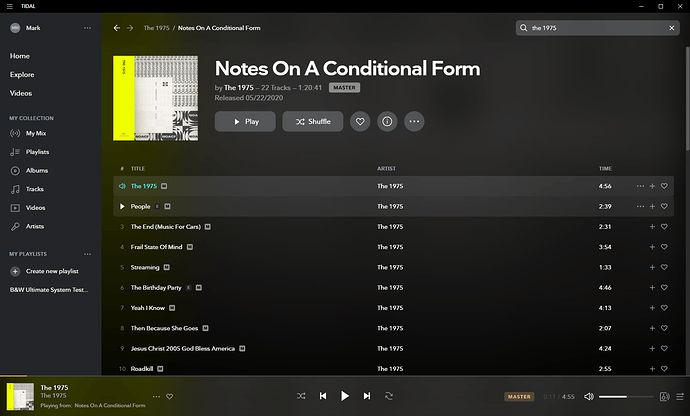Favorite Frail State Of Mind
This screenshot has width=690, height=416.
(x=664, y=247)
